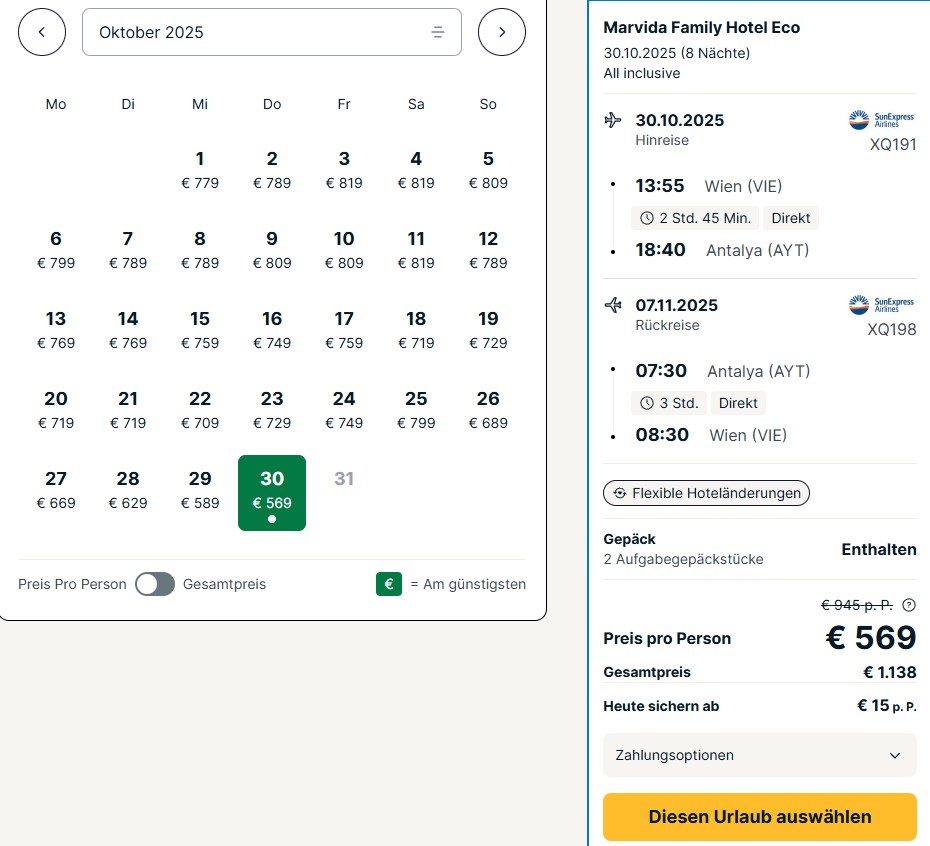Click the green euro cheapest legend icon

pyautogui.click(x=389, y=584)
